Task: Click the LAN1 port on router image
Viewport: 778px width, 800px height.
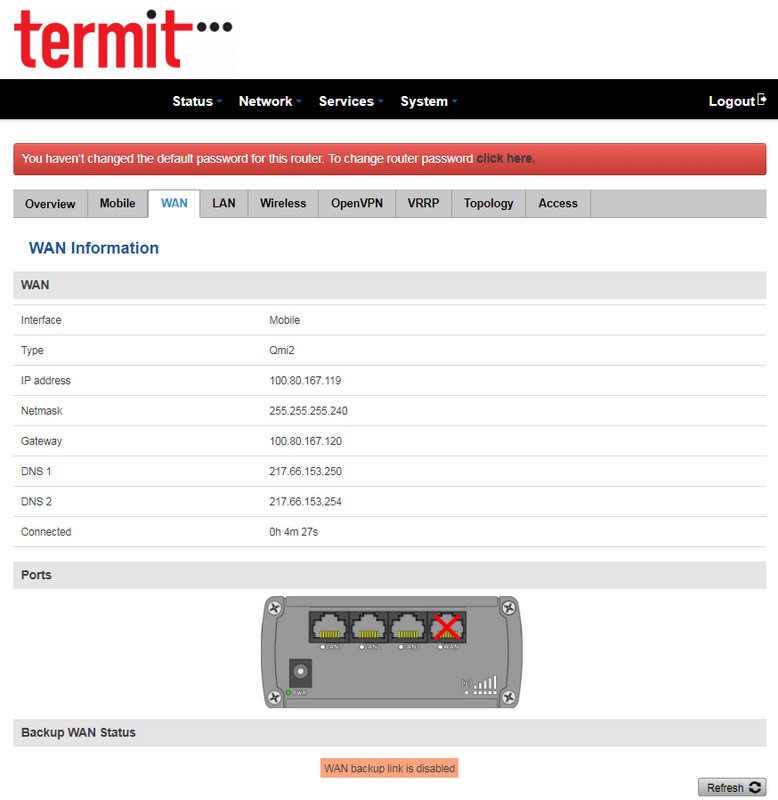Action: click(x=330, y=627)
